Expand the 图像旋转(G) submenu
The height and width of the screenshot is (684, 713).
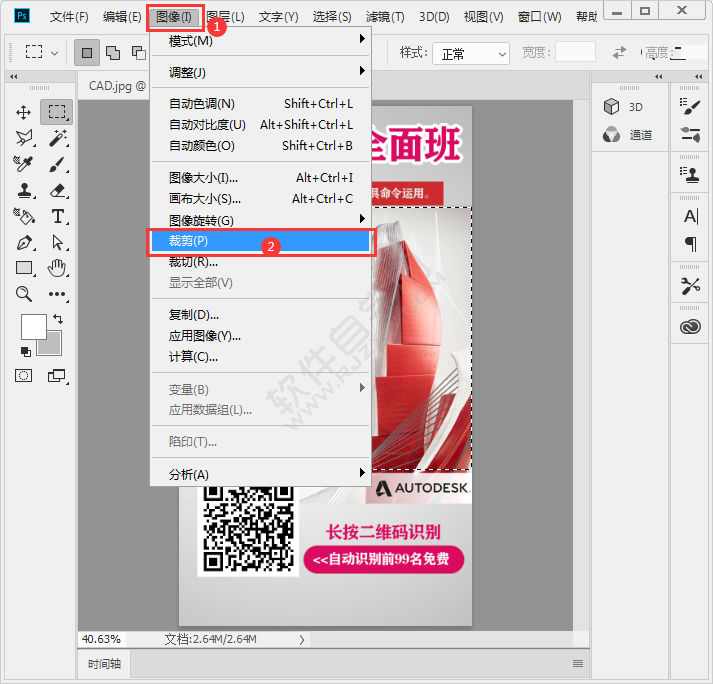pyautogui.click(x=261, y=220)
